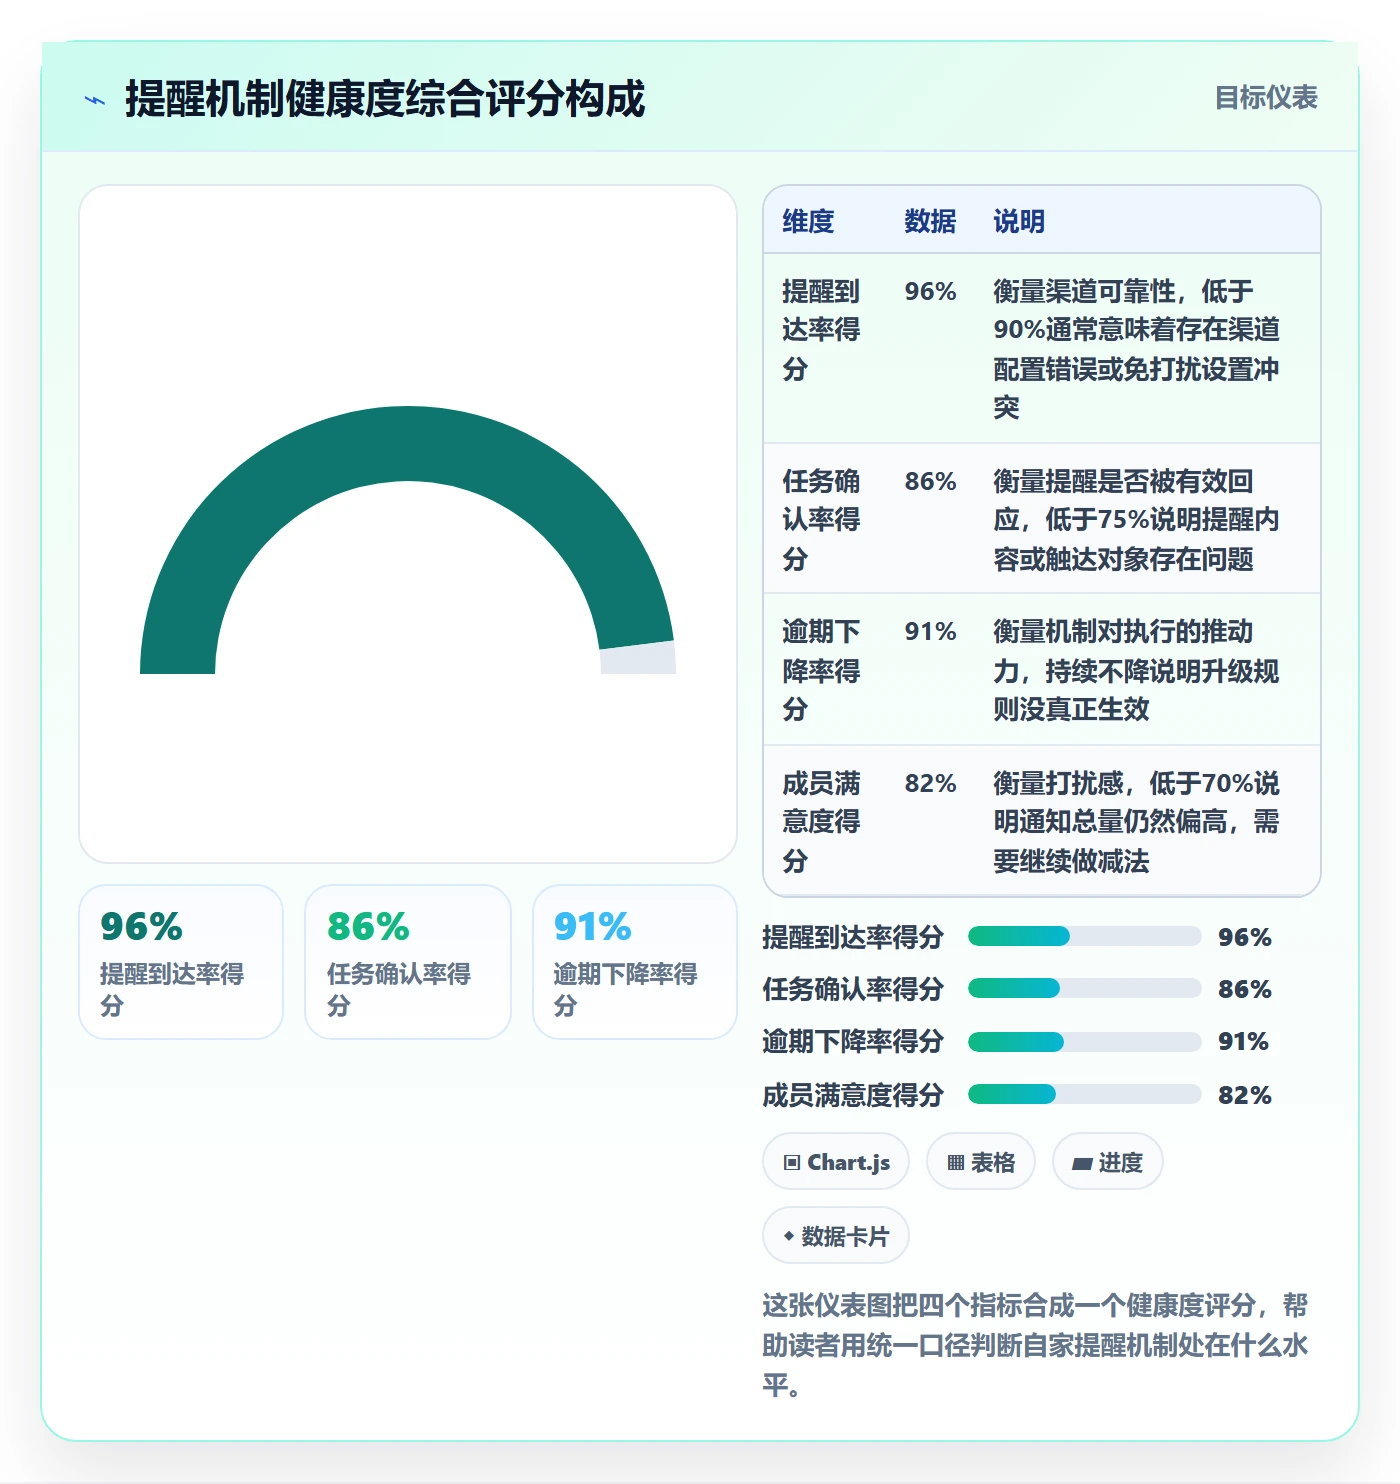Click description starting 衡量机制对执行的推动力
The width and height of the screenshot is (1400, 1484).
pos(1137,670)
